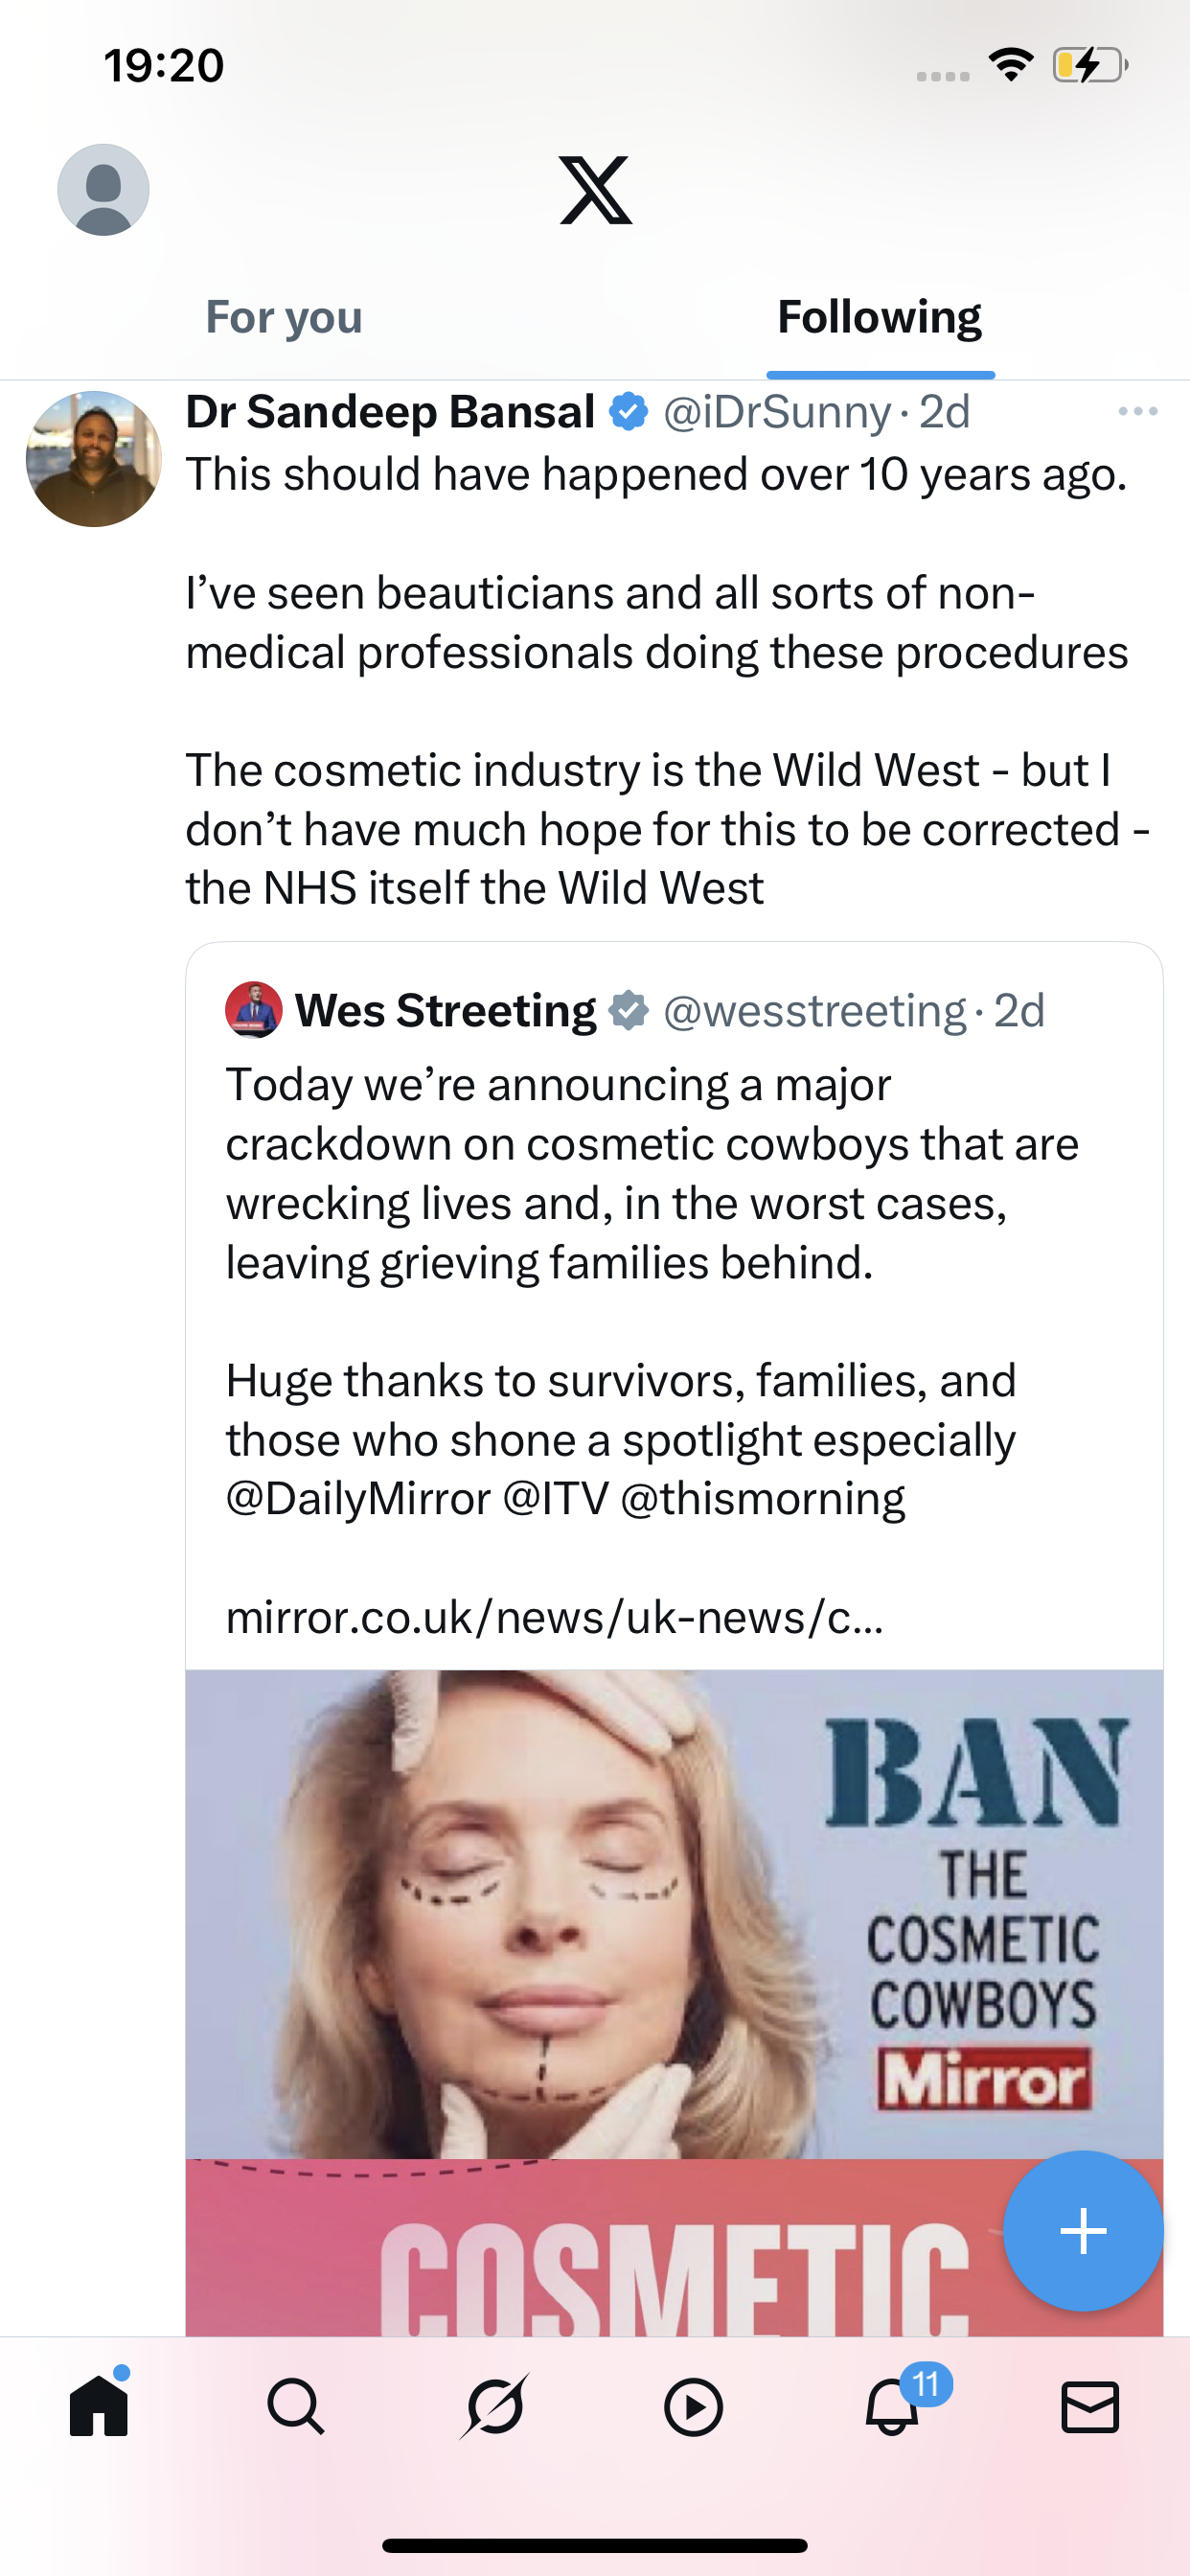Open the Ban the Cosmetic Cowboys image
This screenshot has height=2576, width=1190.
point(674,1914)
